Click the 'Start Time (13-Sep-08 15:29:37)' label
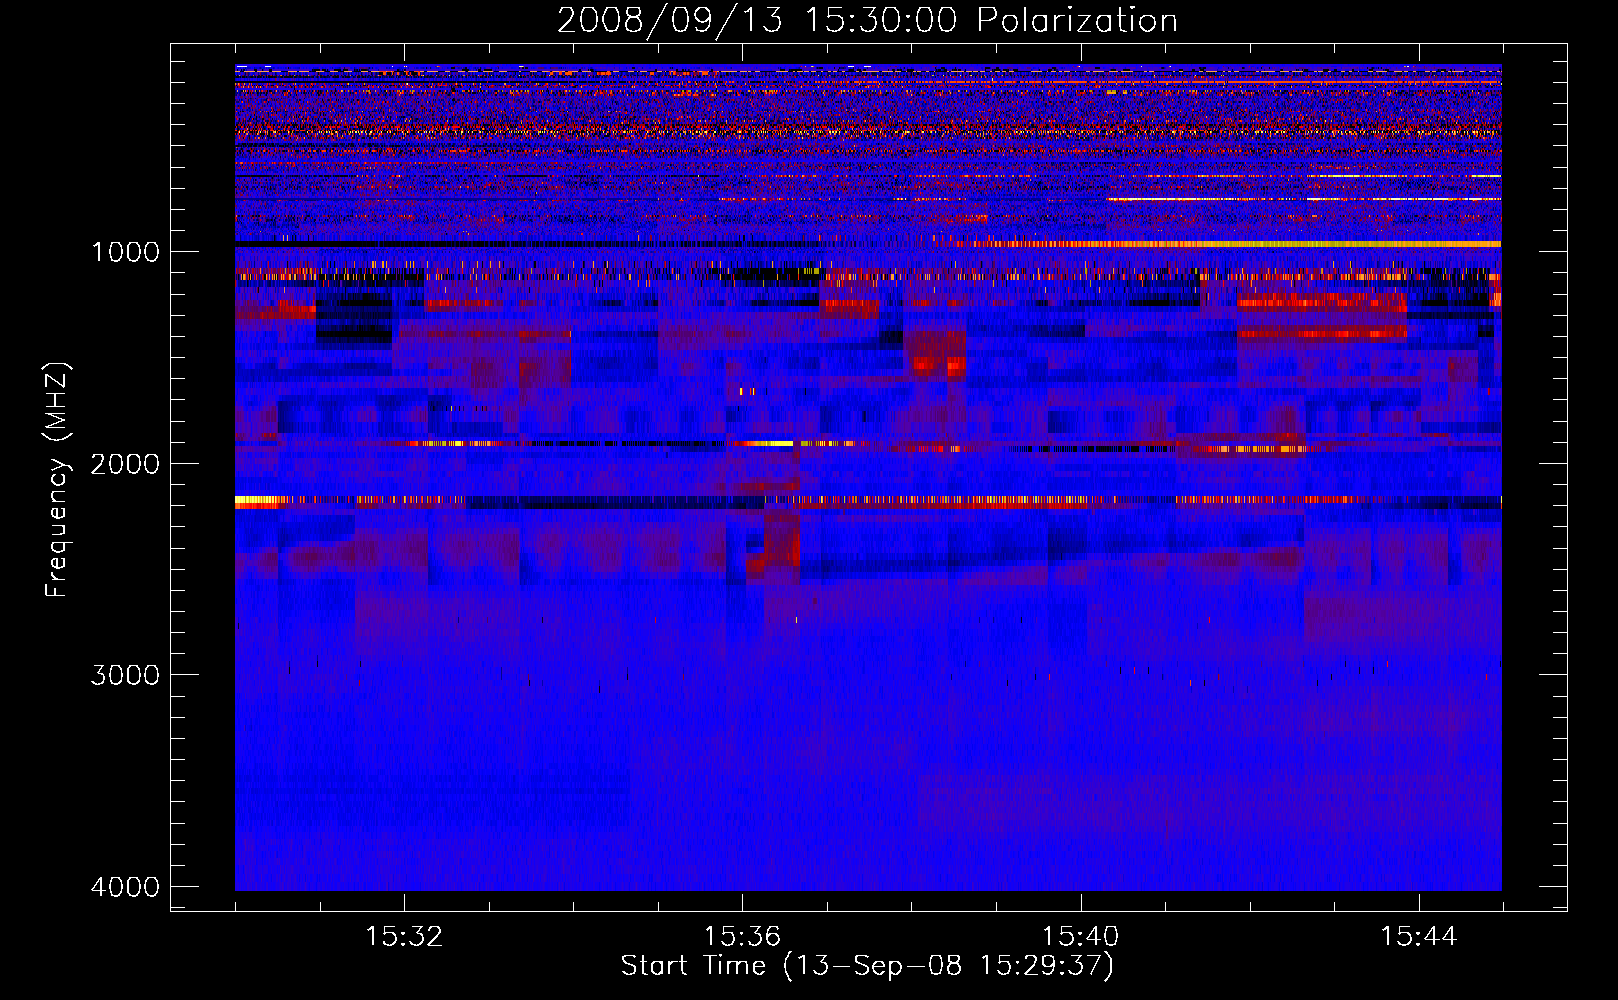The width and height of the screenshot is (1618, 1000). tap(867, 966)
